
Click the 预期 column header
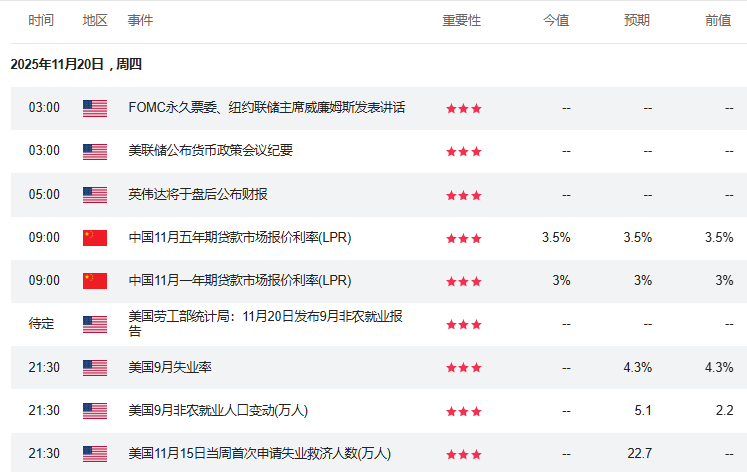637,20
